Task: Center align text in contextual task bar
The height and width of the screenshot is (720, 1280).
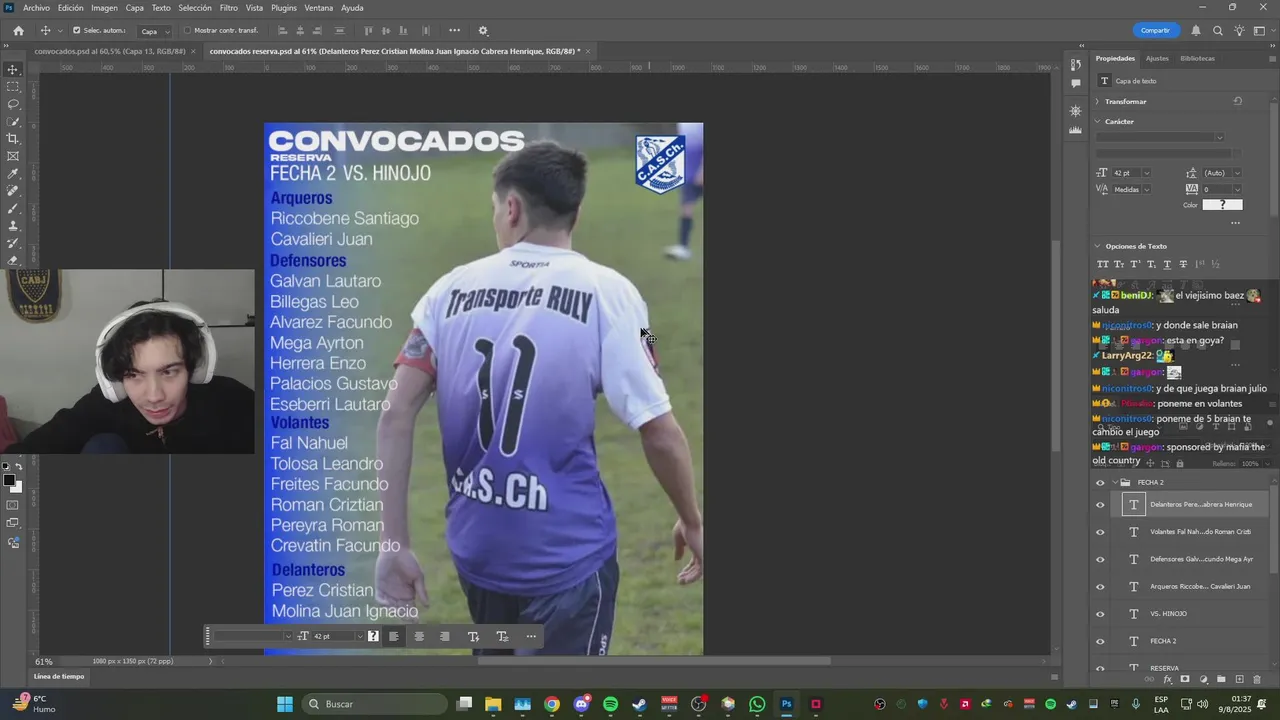Action: click(419, 636)
